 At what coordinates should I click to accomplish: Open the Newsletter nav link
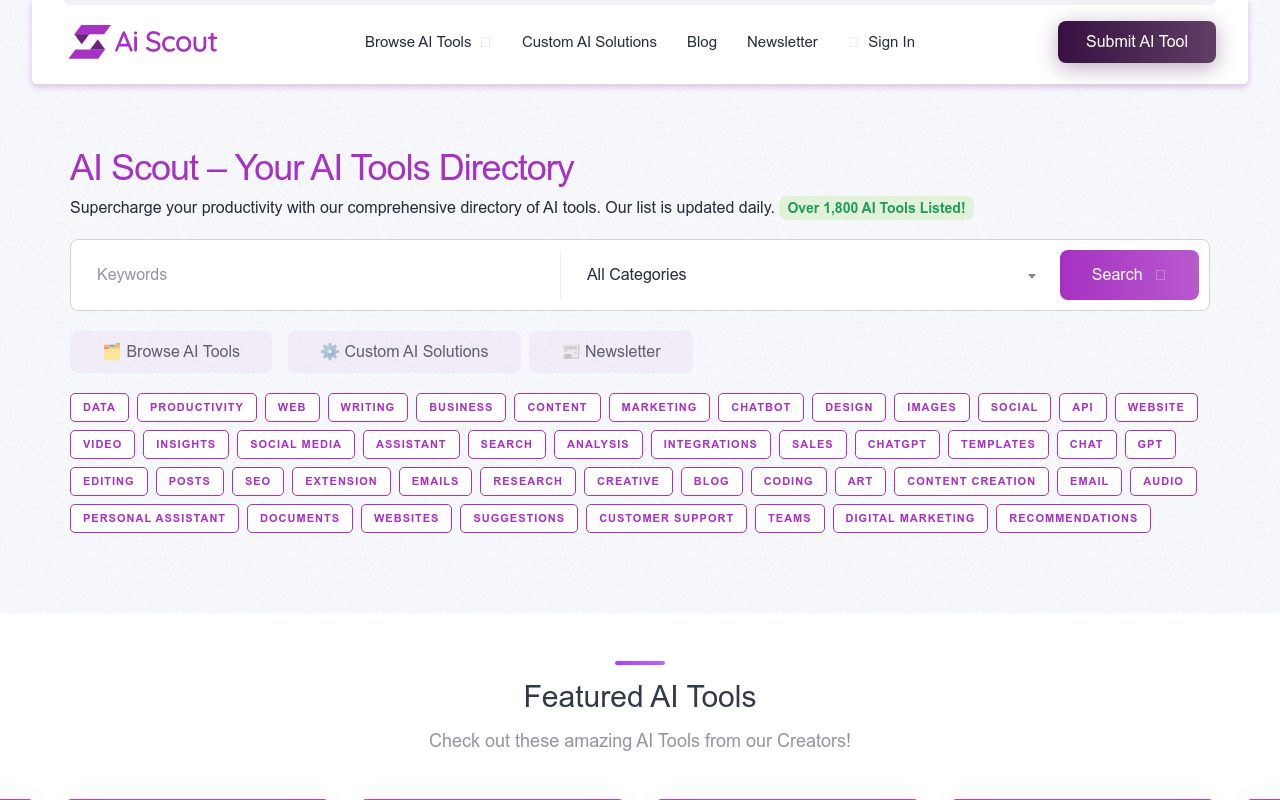point(782,42)
